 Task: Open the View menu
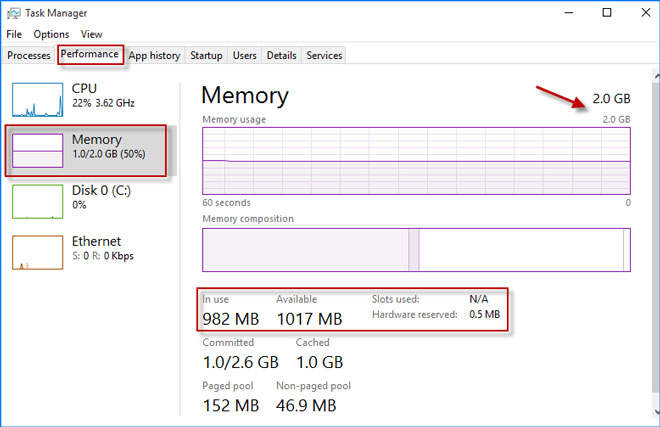click(x=91, y=34)
